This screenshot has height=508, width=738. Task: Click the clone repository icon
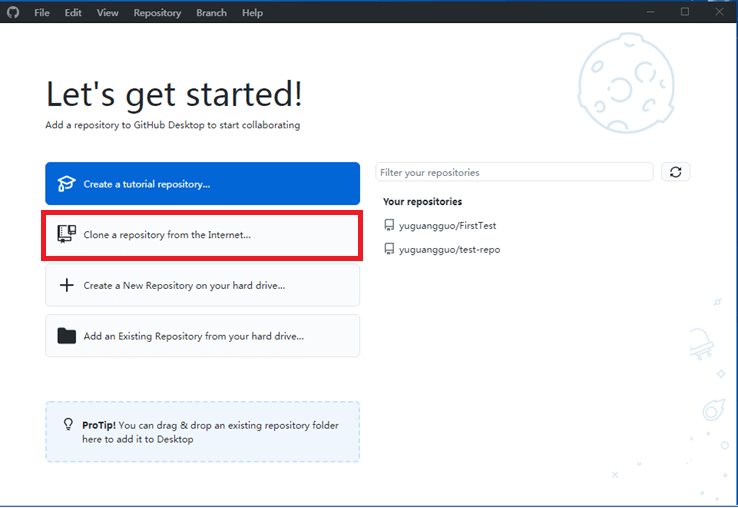point(66,234)
